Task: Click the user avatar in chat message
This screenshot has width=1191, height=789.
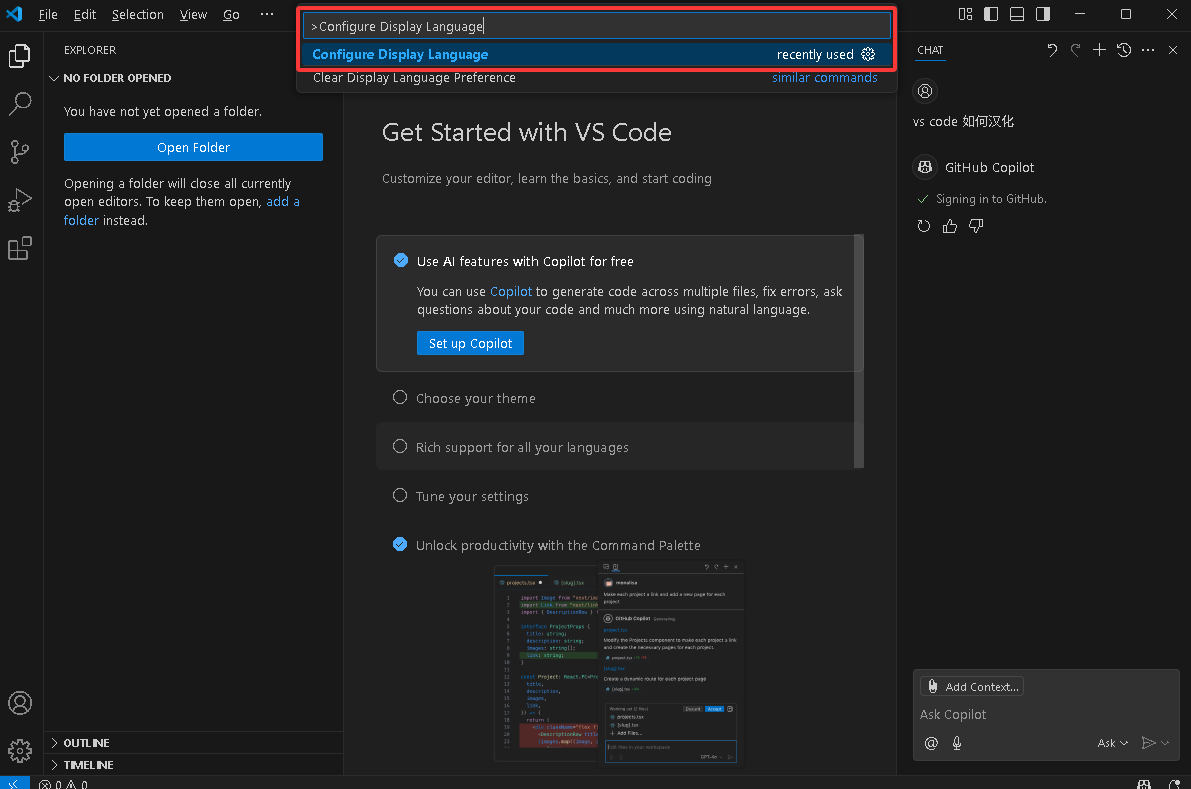Action: (x=925, y=91)
